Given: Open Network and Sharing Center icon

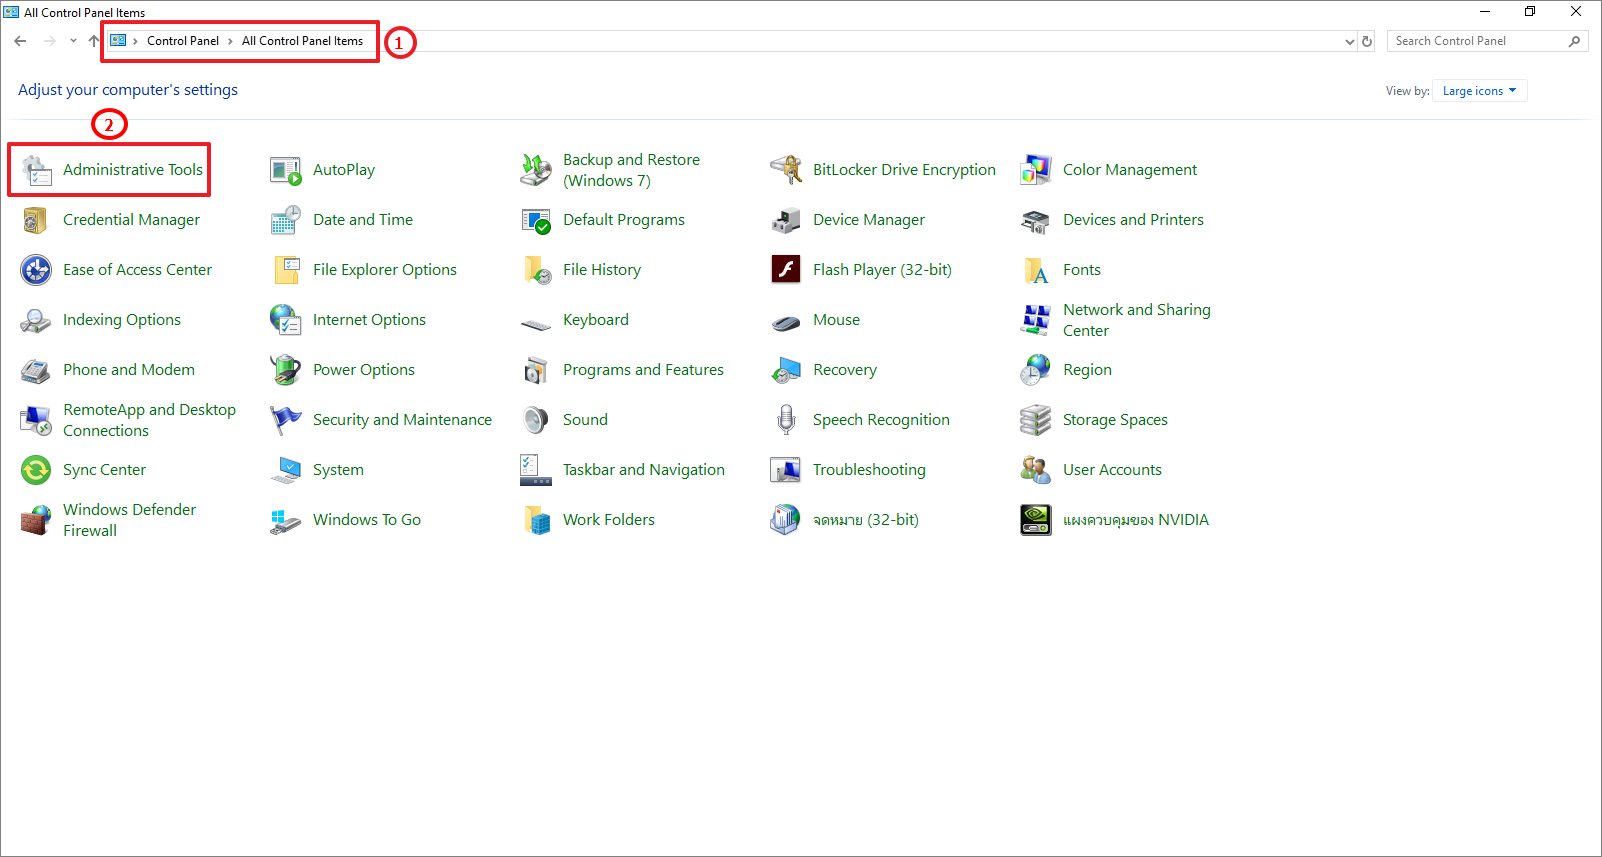Looking at the screenshot, I should pos(1036,320).
